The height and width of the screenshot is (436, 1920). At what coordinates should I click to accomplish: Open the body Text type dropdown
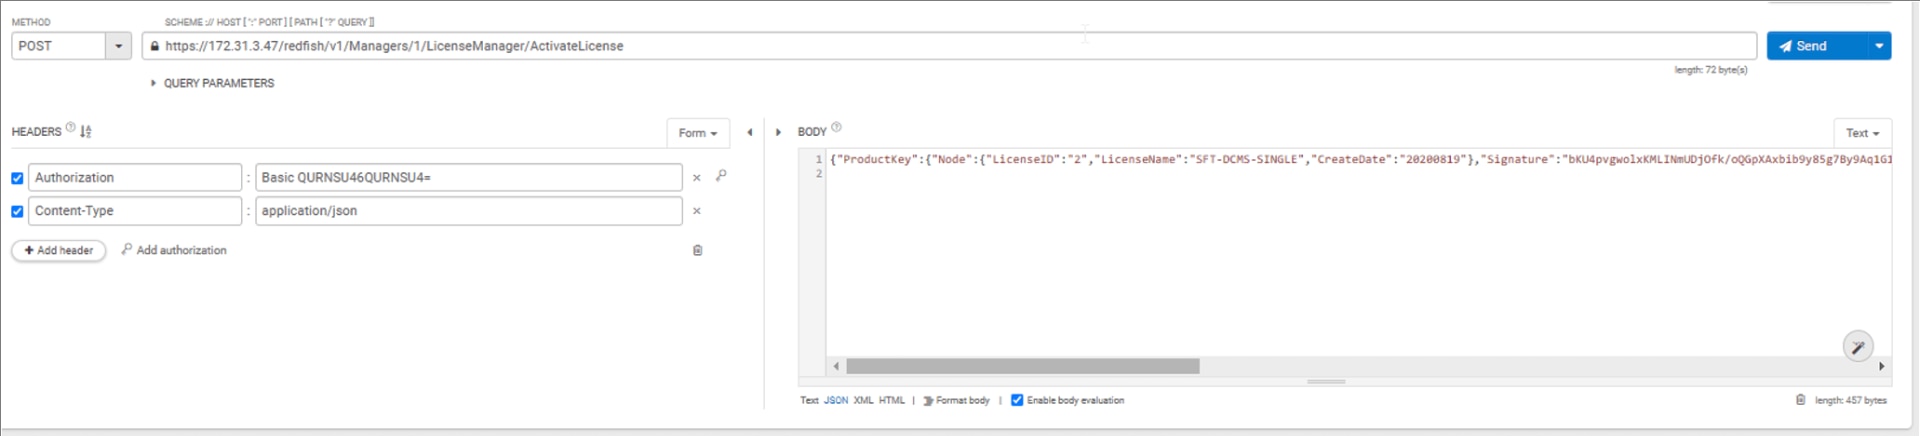click(1862, 133)
